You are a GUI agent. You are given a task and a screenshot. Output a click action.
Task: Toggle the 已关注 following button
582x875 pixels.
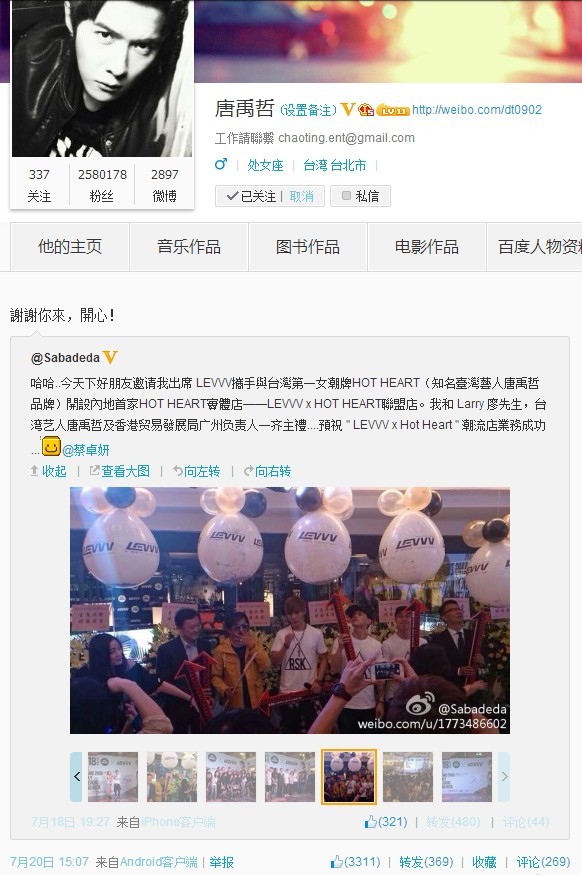coord(251,196)
